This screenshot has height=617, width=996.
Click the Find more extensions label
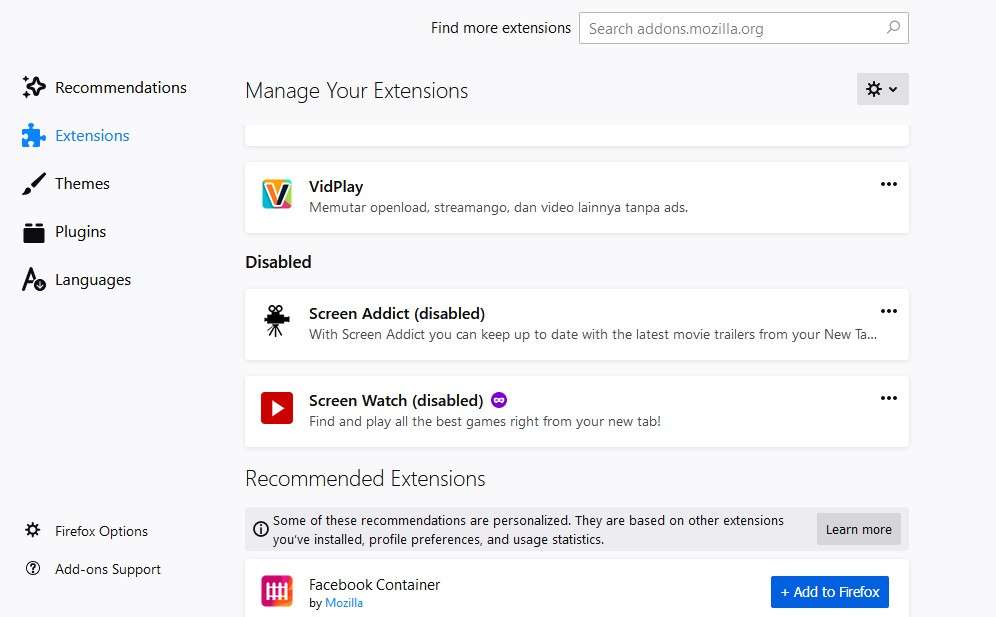point(501,29)
